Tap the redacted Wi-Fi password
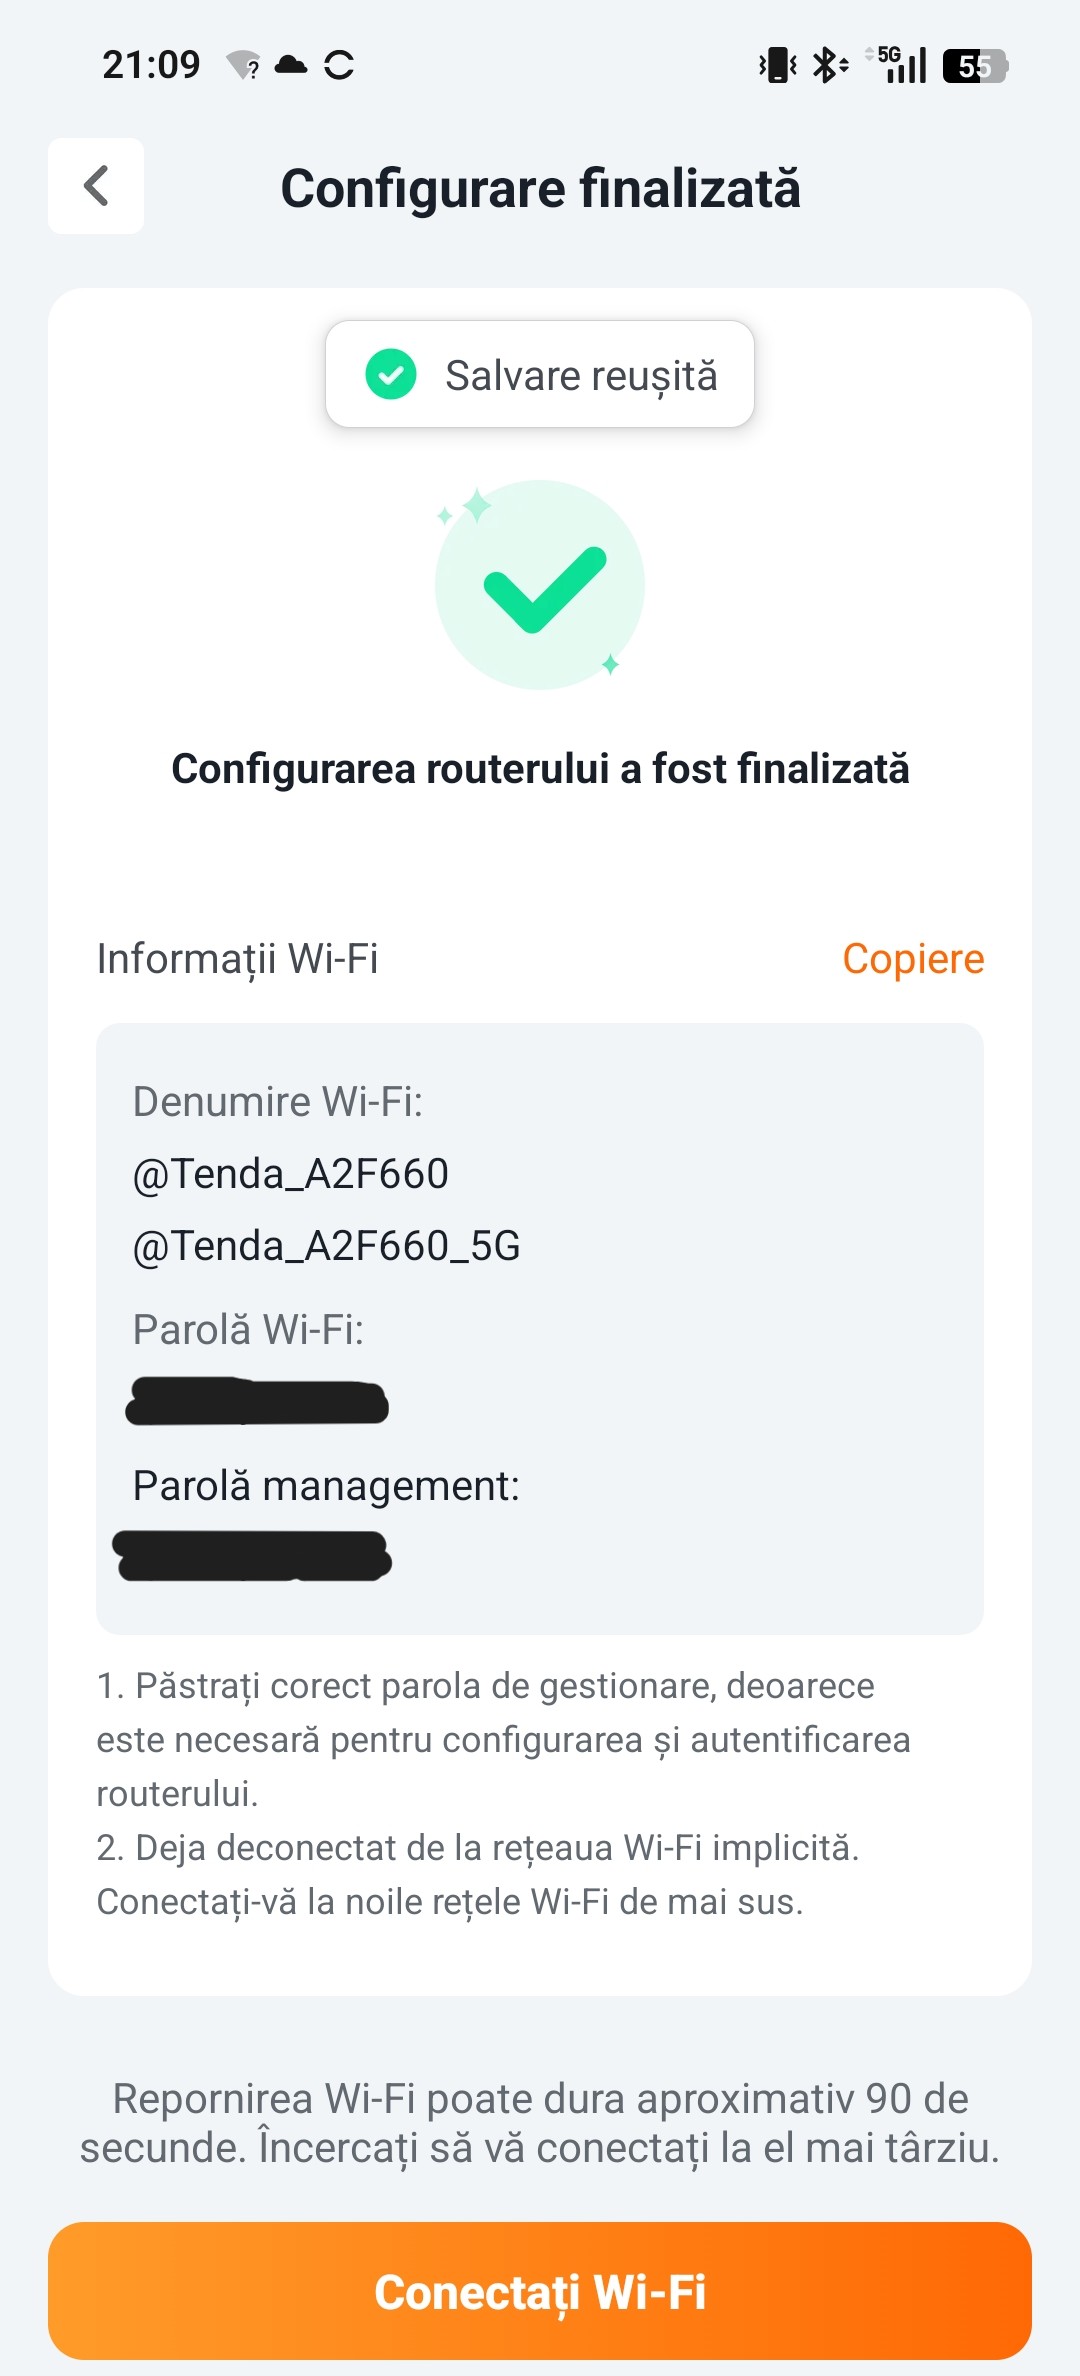Screen dimensions: 1080x2376 coord(257,1401)
